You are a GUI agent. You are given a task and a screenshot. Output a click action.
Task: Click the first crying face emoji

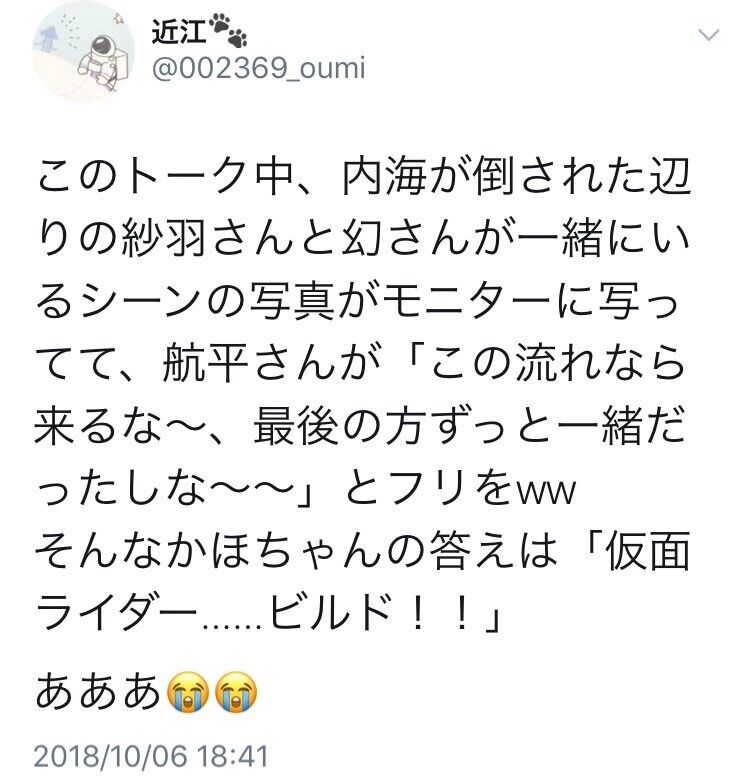tap(188, 691)
